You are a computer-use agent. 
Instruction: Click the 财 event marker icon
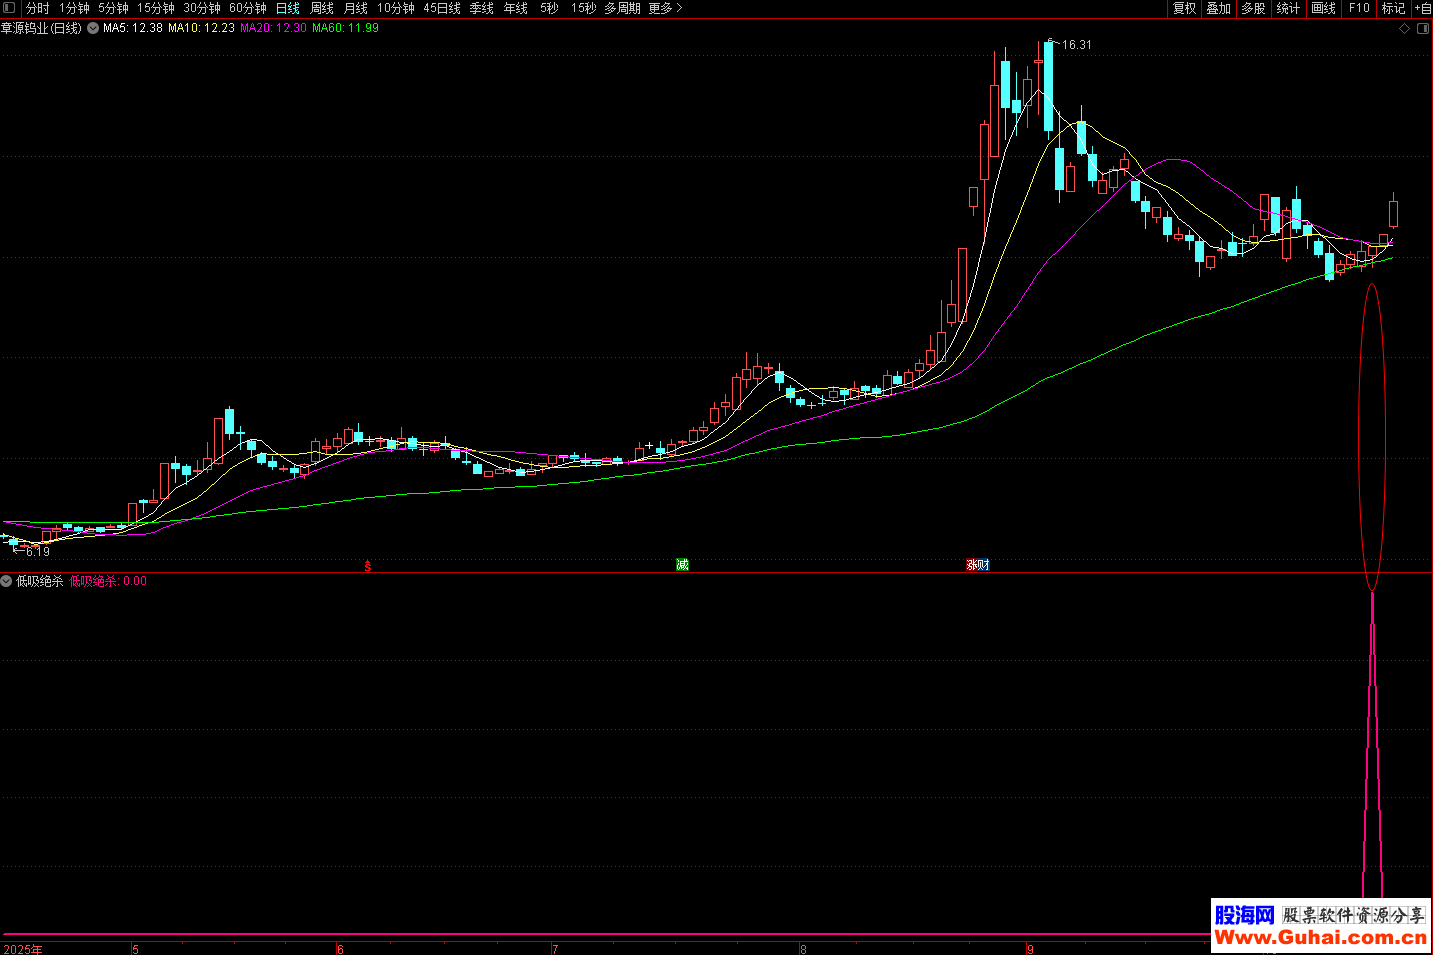pos(984,565)
